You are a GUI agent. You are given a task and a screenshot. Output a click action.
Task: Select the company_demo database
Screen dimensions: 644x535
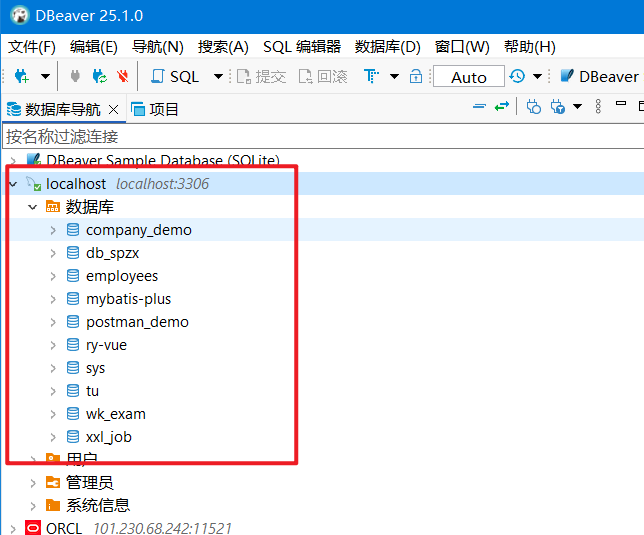coord(139,230)
